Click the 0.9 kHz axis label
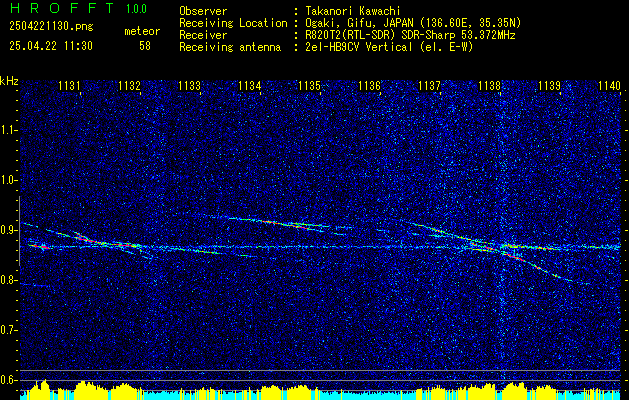Image resolution: width=629 pixels, height=400 pixels. 8,230
